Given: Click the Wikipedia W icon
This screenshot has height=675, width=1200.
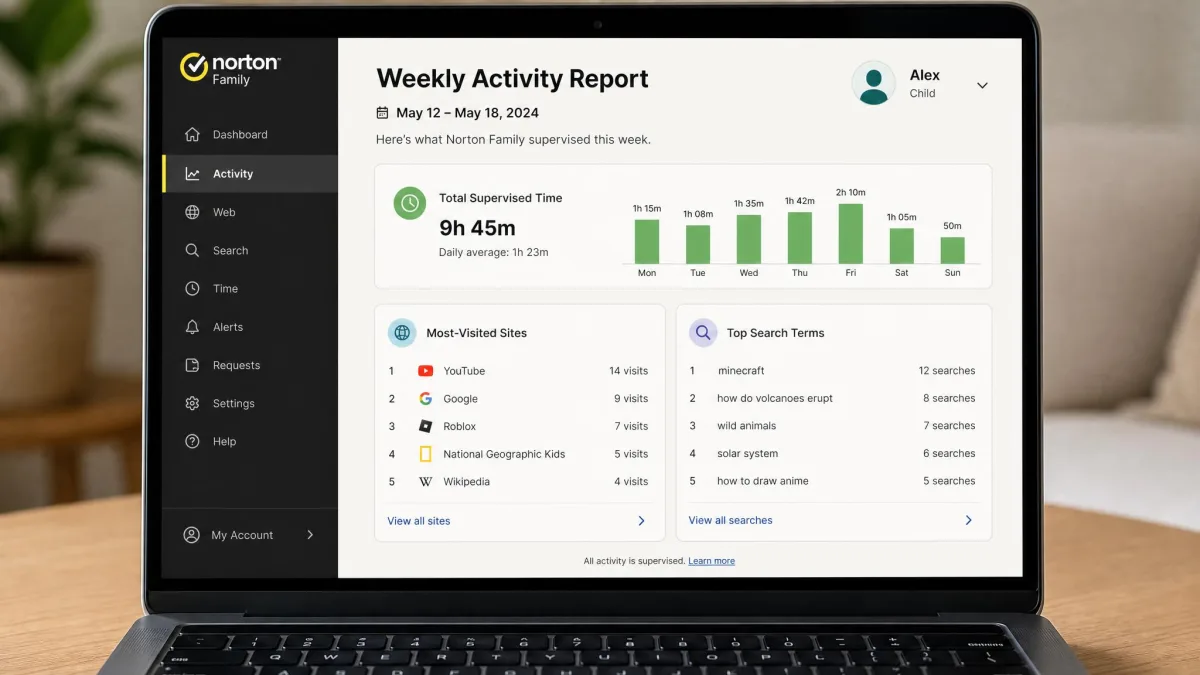Looking at the screenshot, I should point(425,481).
